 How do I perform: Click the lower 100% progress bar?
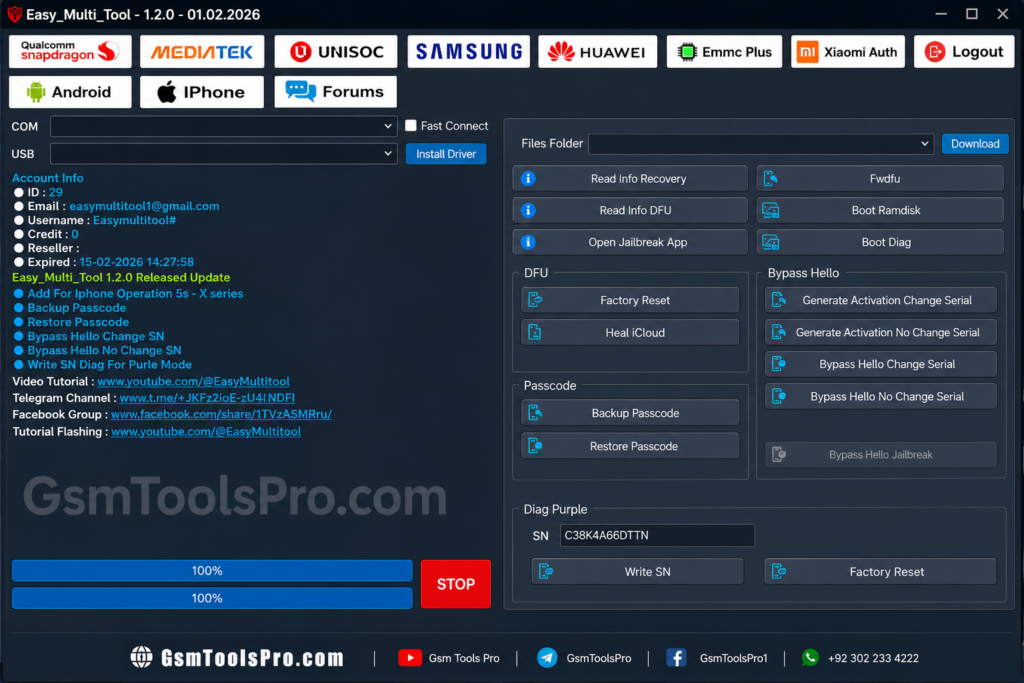(x=212, y=598)
